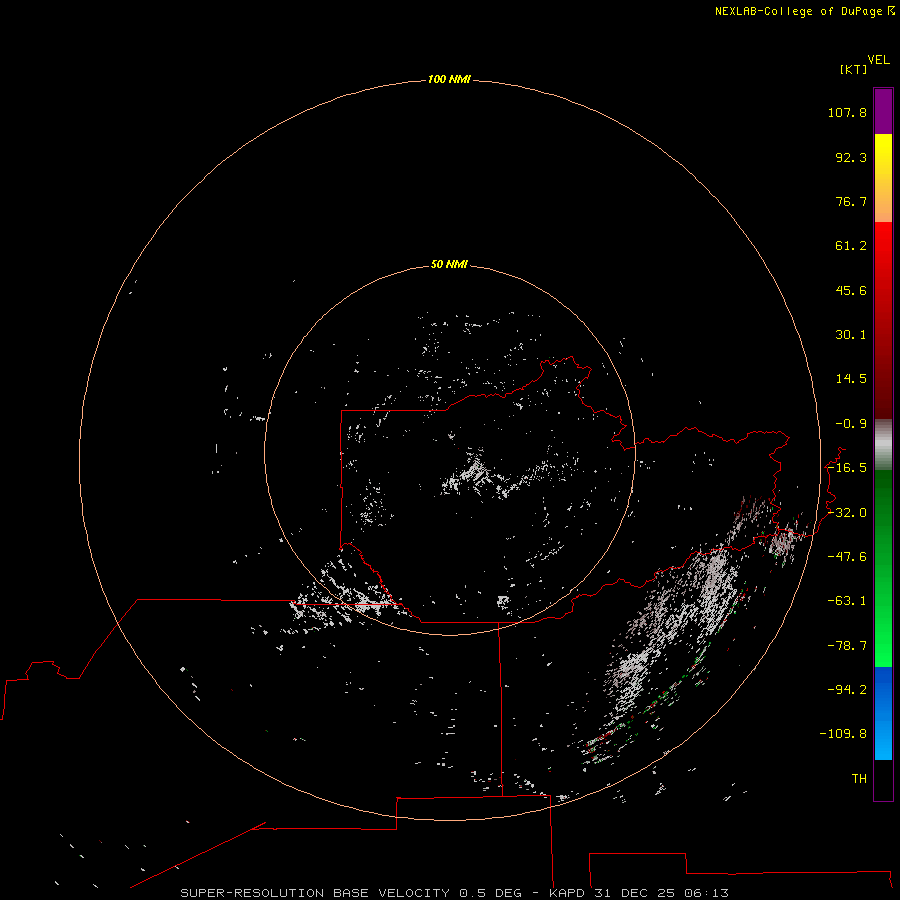Click the -63.1 legend value
Viewport: 900px width, 900px height.
847,601
